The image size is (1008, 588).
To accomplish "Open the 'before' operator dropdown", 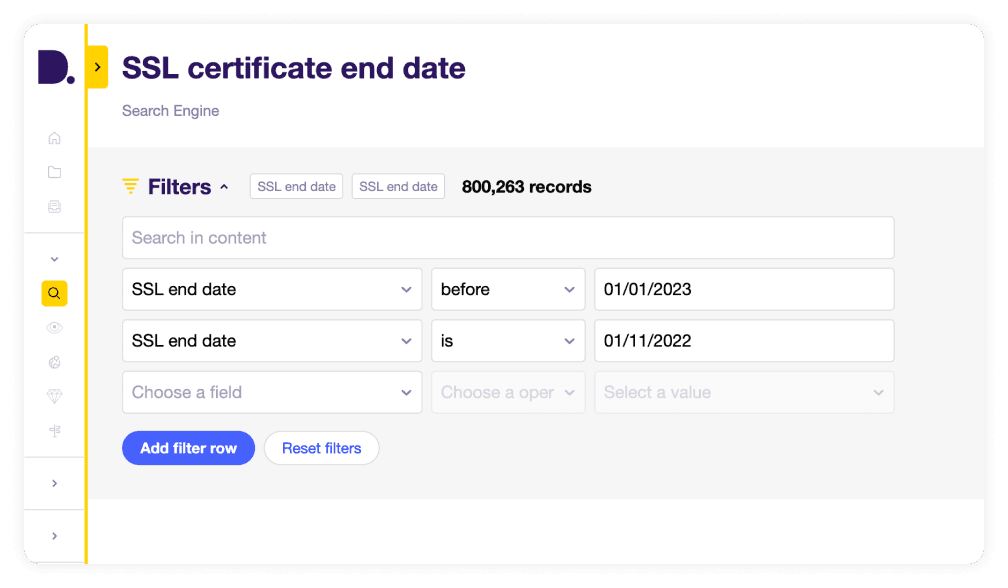I will [x=508, y=289].
